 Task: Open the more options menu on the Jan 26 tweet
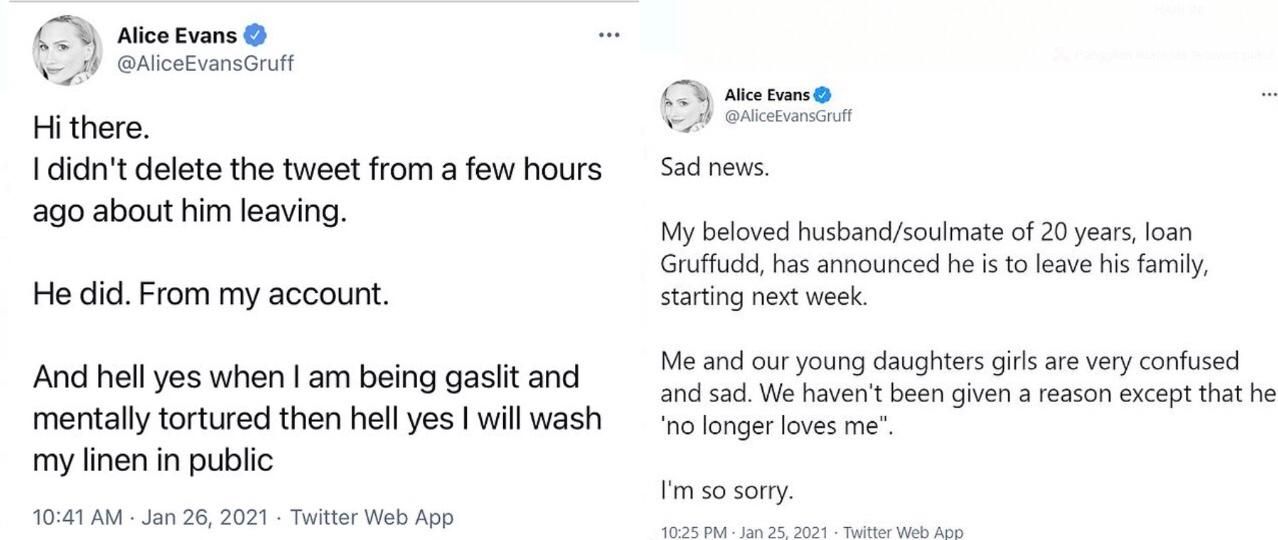609,35
